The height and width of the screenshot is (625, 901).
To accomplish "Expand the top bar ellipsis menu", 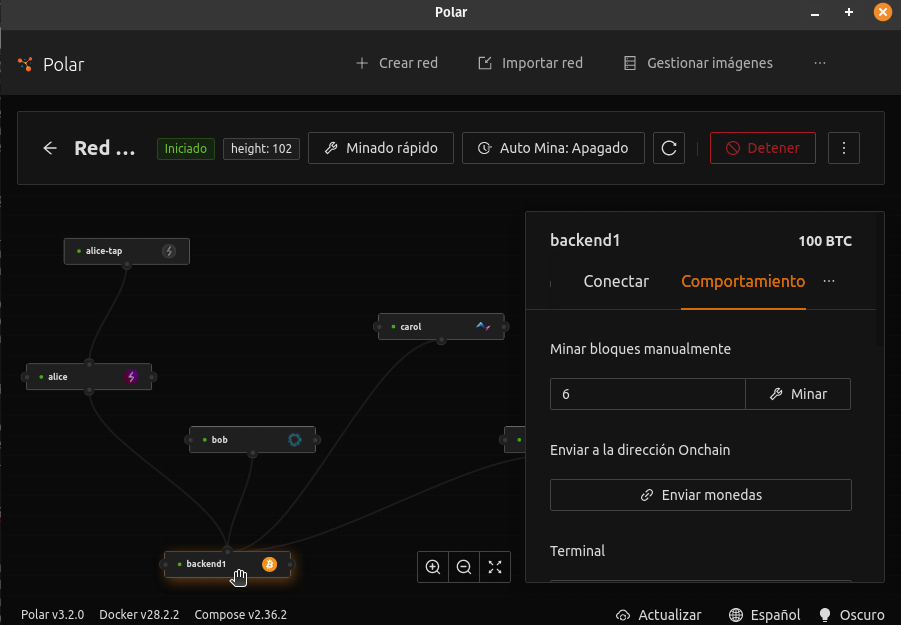I will (x=820, y=63).
